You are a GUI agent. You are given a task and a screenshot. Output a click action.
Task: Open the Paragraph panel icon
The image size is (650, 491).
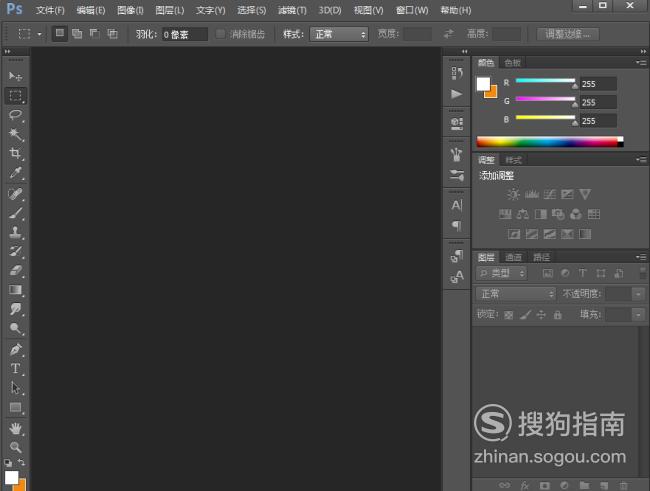(x=457, y=226)
